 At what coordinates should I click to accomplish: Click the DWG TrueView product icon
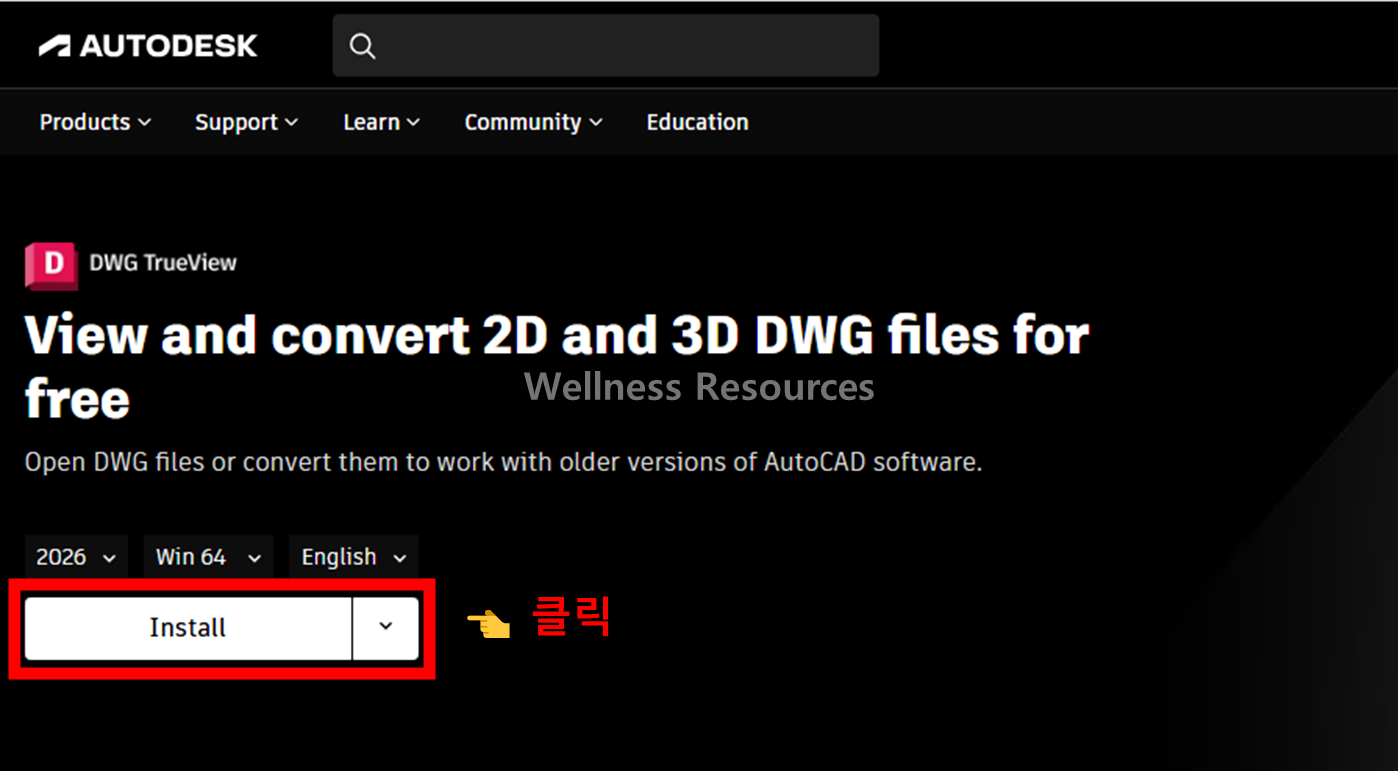pyautogui.click(x=51, y=265)
